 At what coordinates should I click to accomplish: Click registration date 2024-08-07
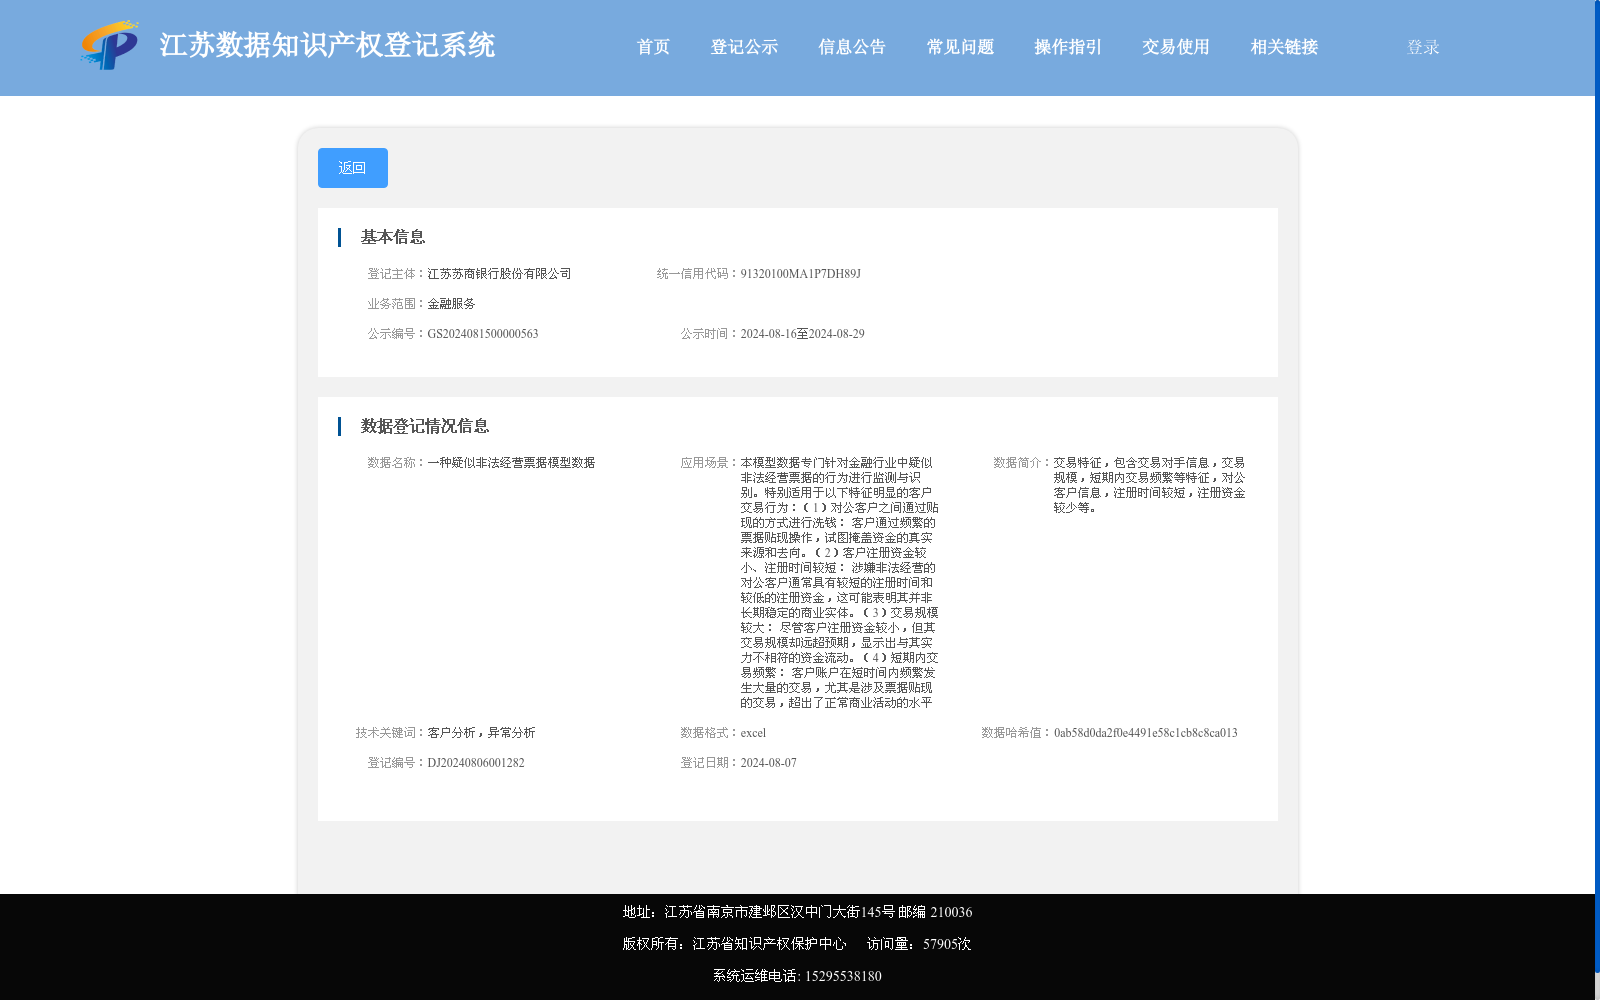(x=768, y=763)
